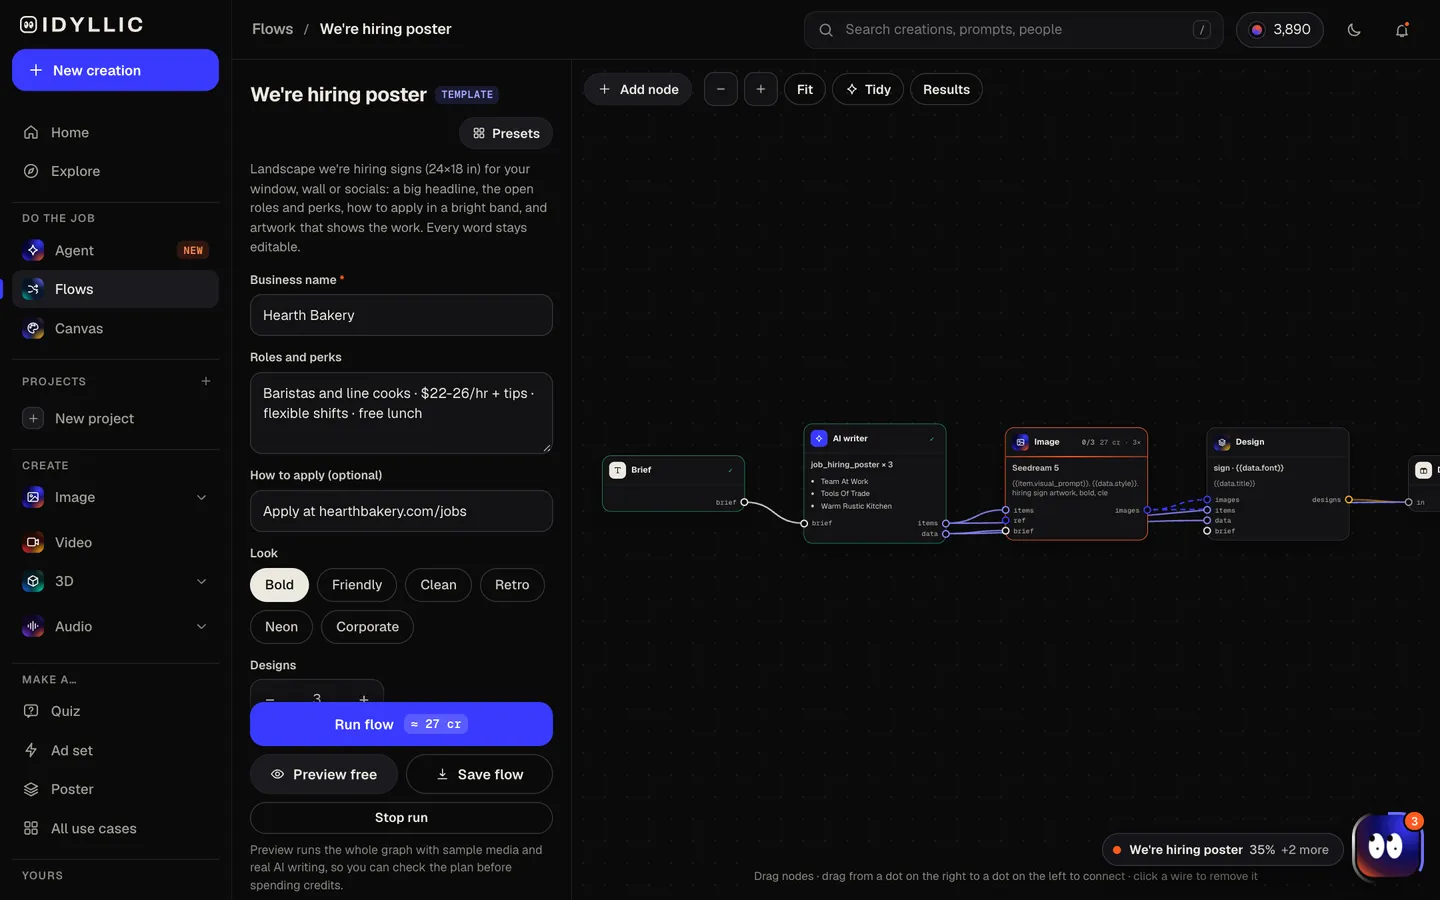Select the Corporate look
Image resolution: width=1440 pixels, height=900 pixels.
pyautogui.click(x=367, y=627)
